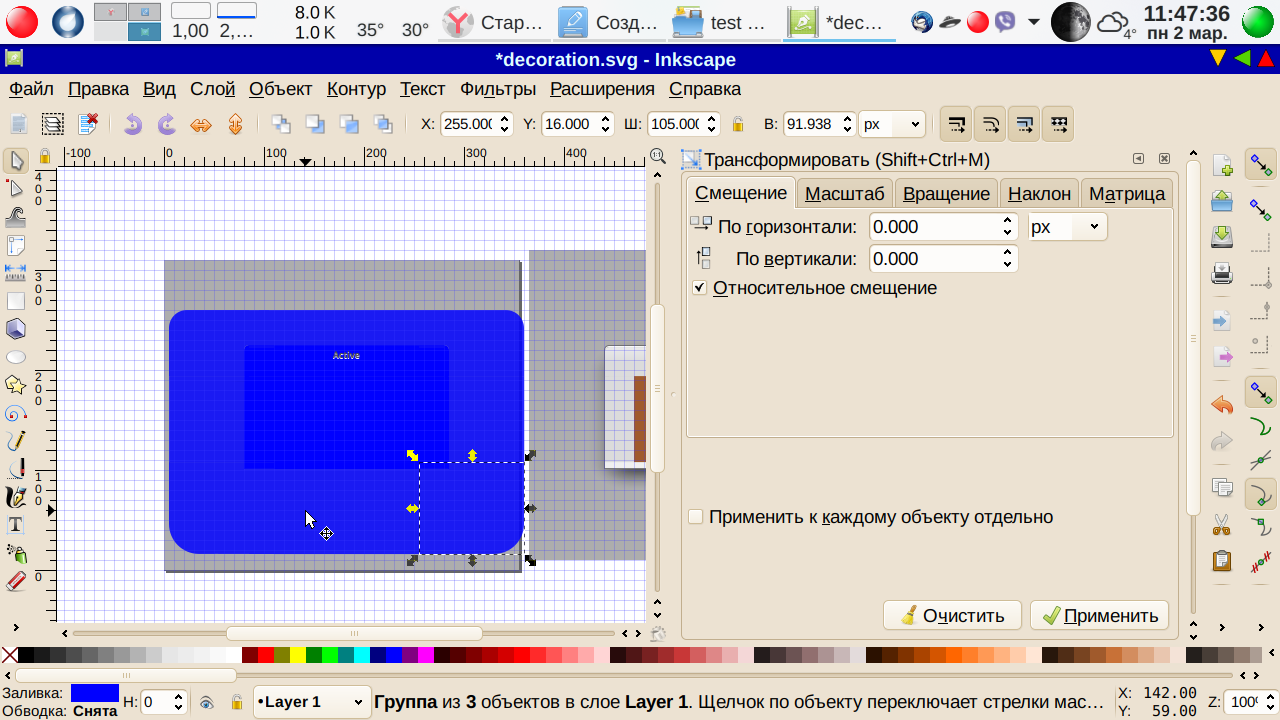Image resolution: width=1280 pixels, height=720 pixels.
Task: Decrease the По вертикали value
Action: point(1008,265)
